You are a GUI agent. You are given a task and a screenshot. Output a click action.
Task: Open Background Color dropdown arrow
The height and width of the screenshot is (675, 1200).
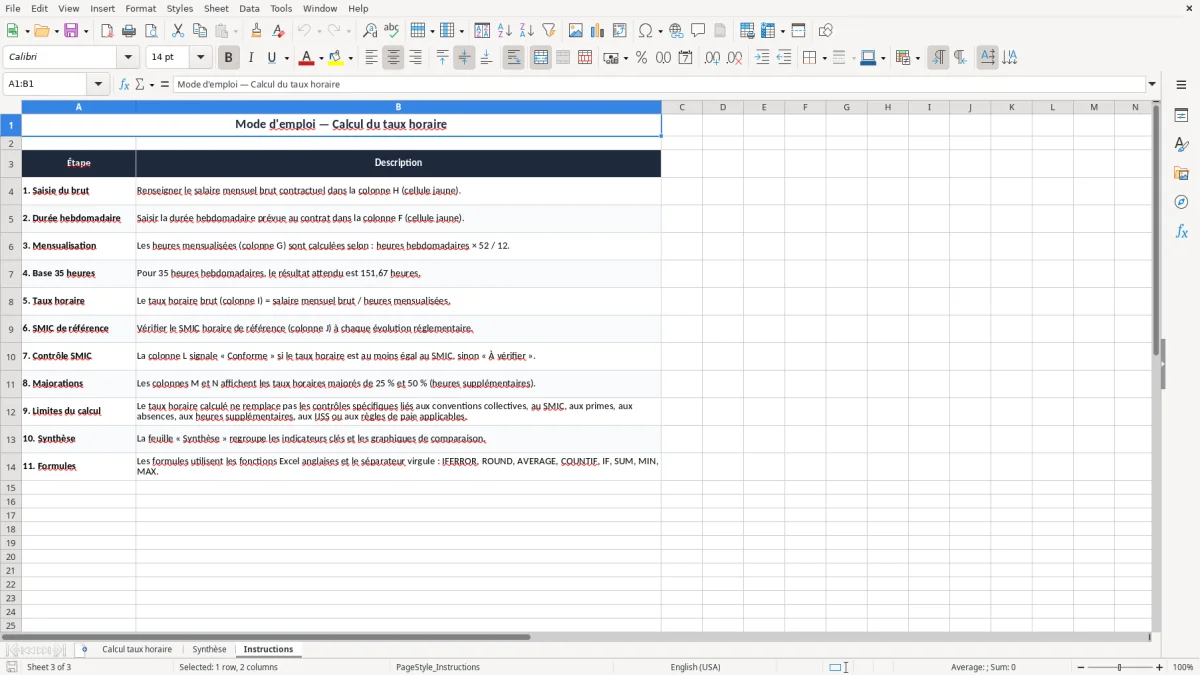[x=350, y=58]
